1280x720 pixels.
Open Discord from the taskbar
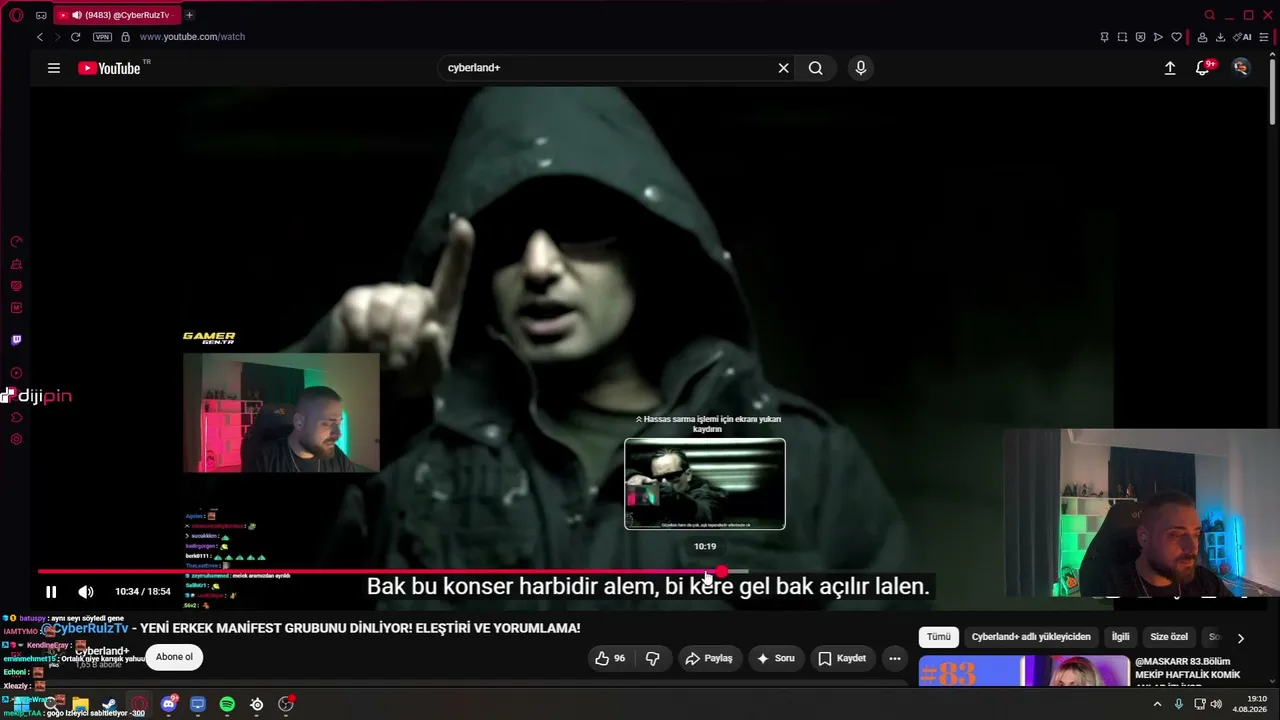pyautogui.click(x=168, y=705)
